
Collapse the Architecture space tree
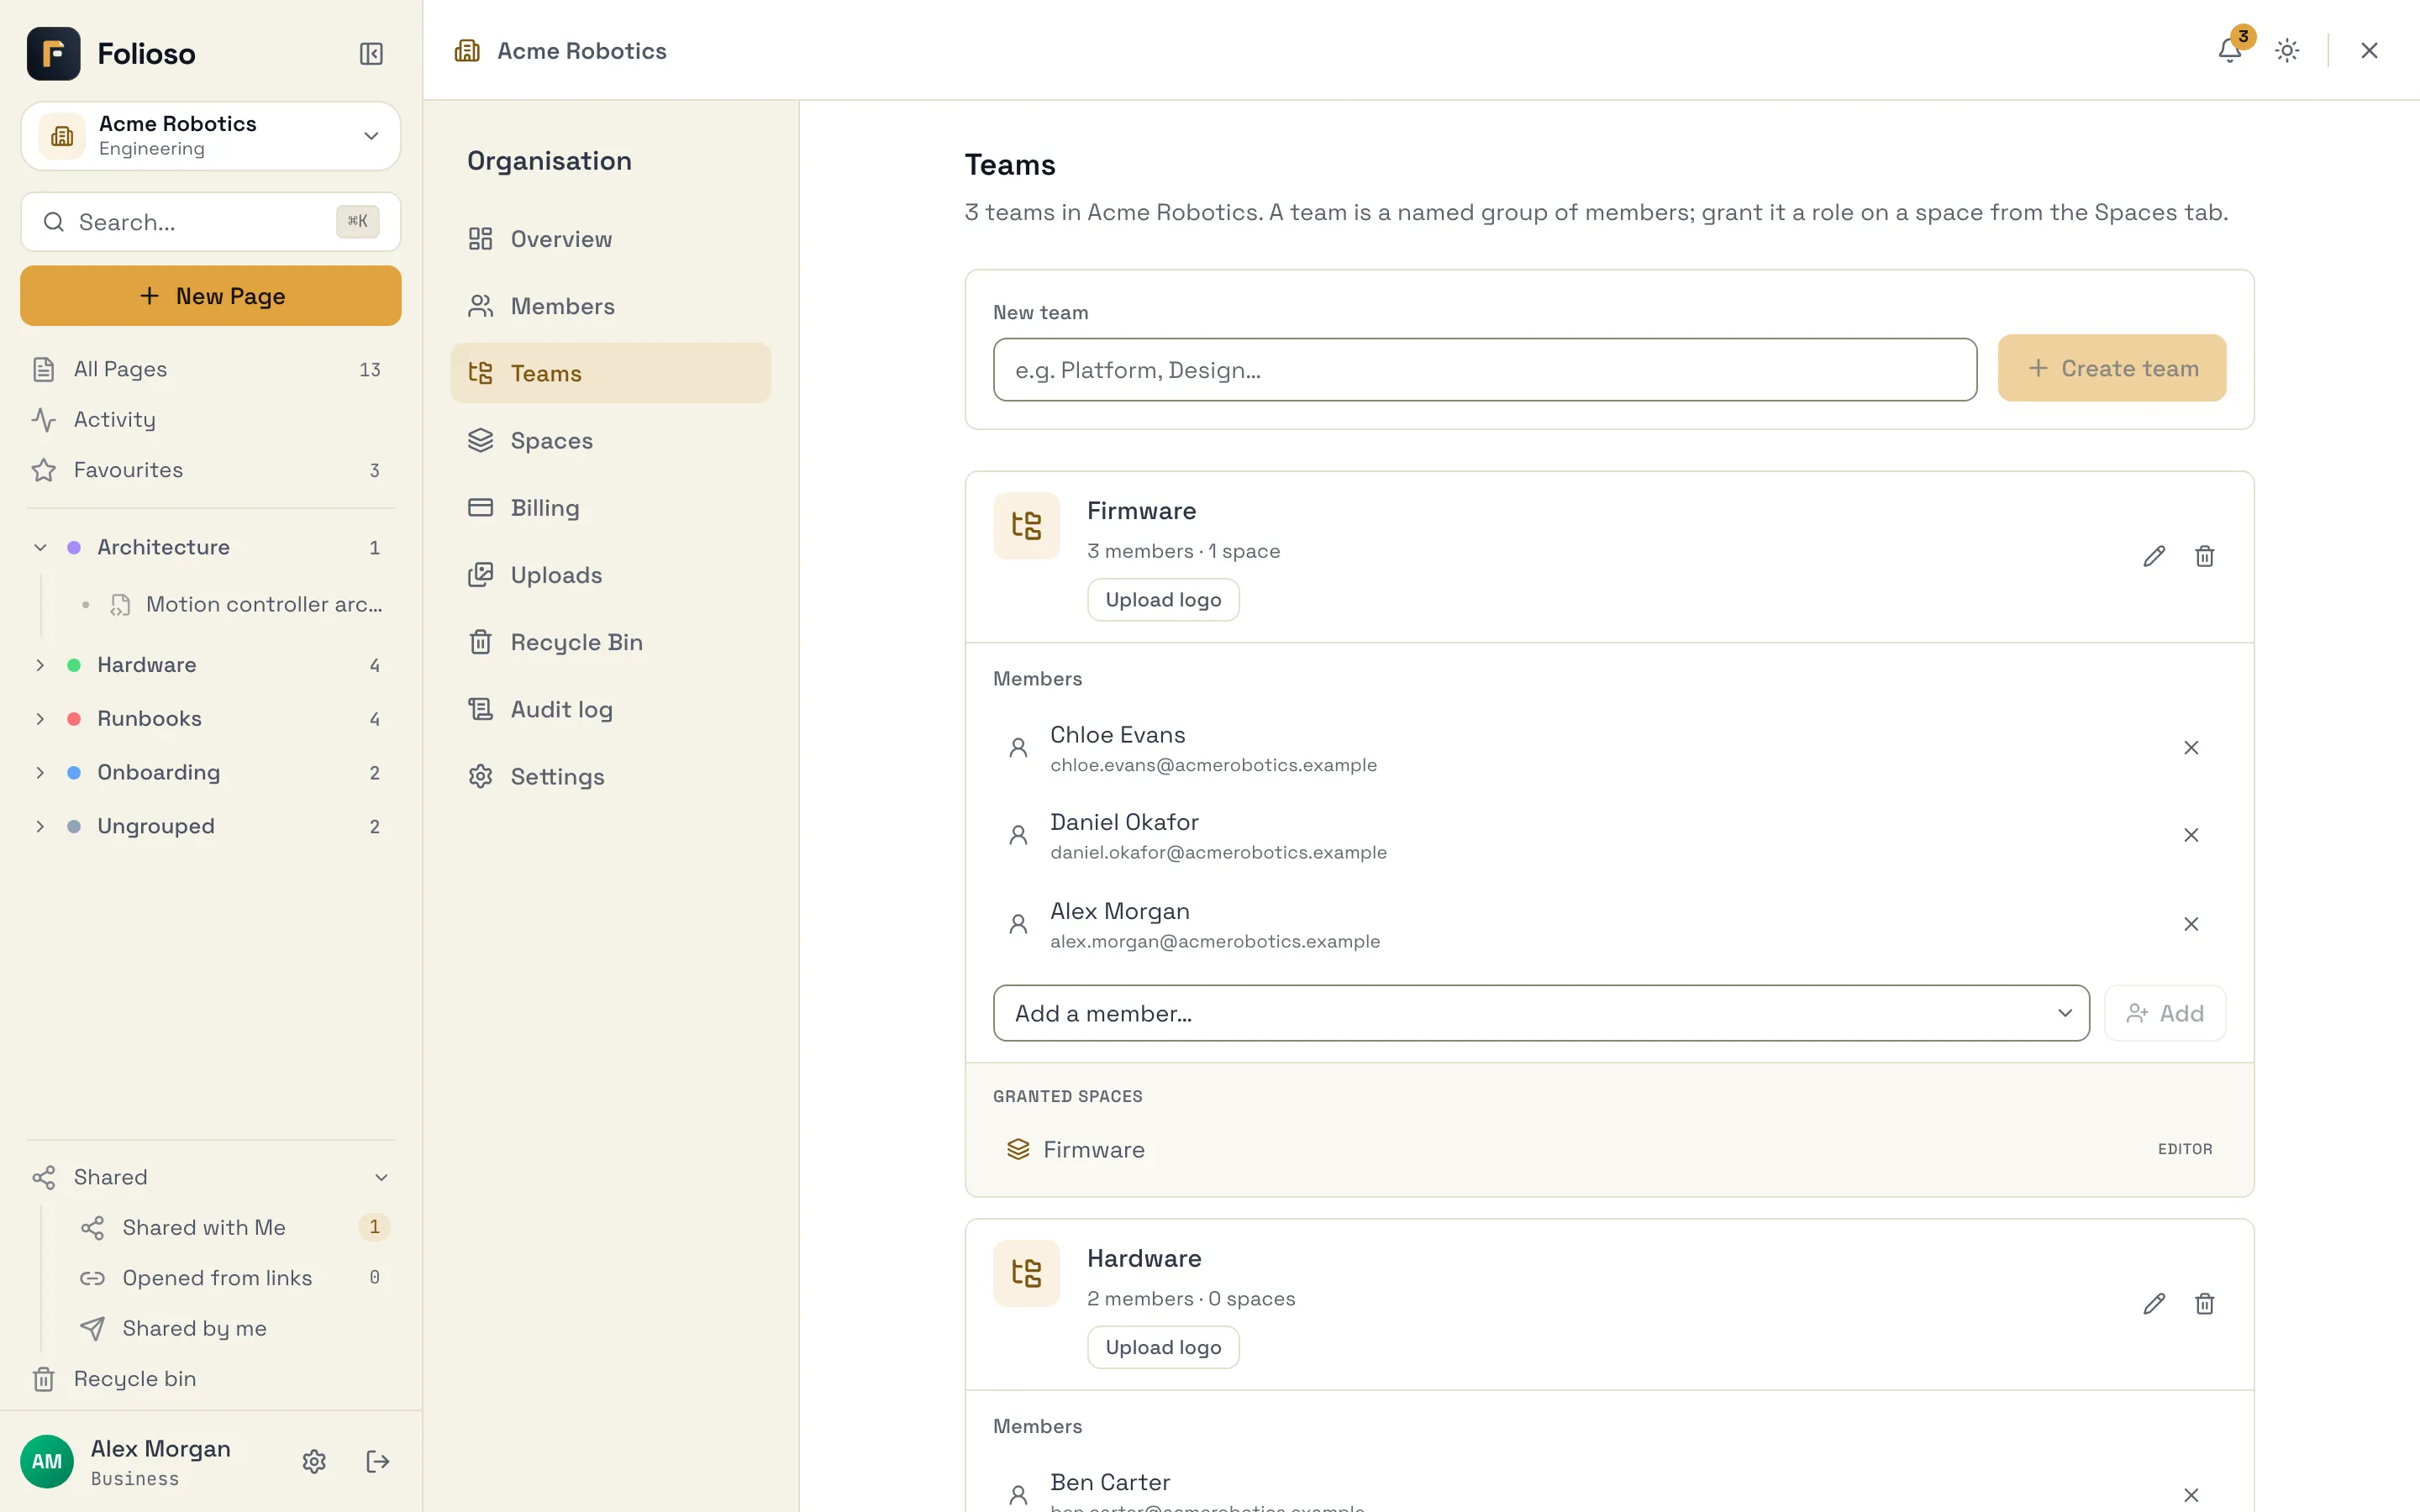point(40,547)
